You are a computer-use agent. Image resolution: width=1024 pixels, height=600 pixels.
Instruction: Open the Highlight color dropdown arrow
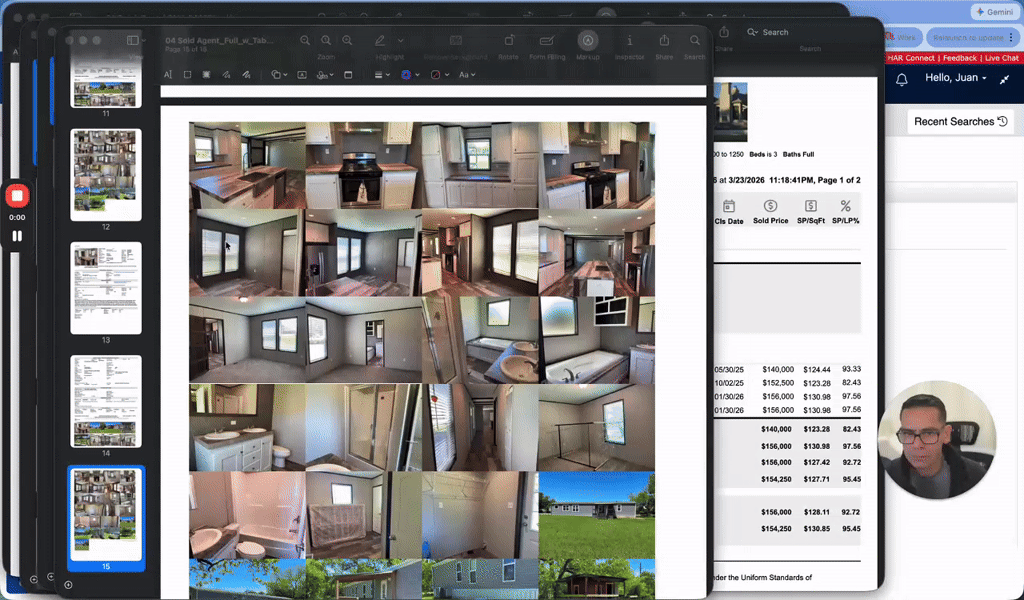(401, 41)
